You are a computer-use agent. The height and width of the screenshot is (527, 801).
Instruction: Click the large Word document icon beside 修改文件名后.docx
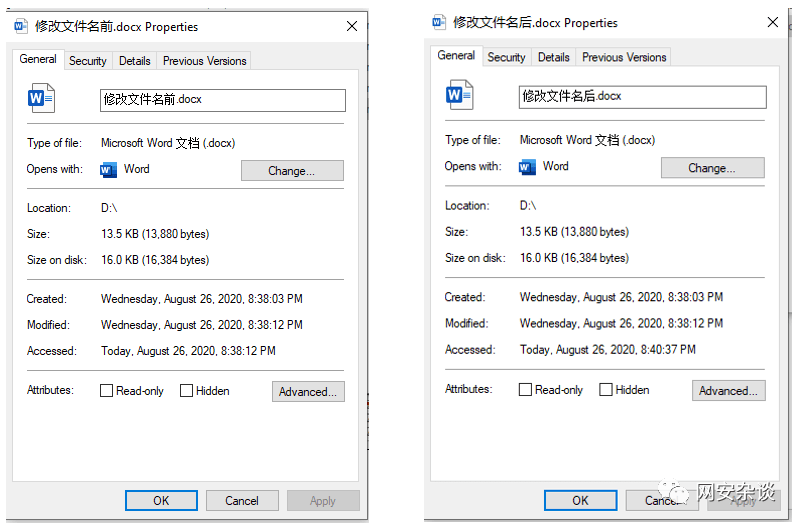(x=460, y=94)
